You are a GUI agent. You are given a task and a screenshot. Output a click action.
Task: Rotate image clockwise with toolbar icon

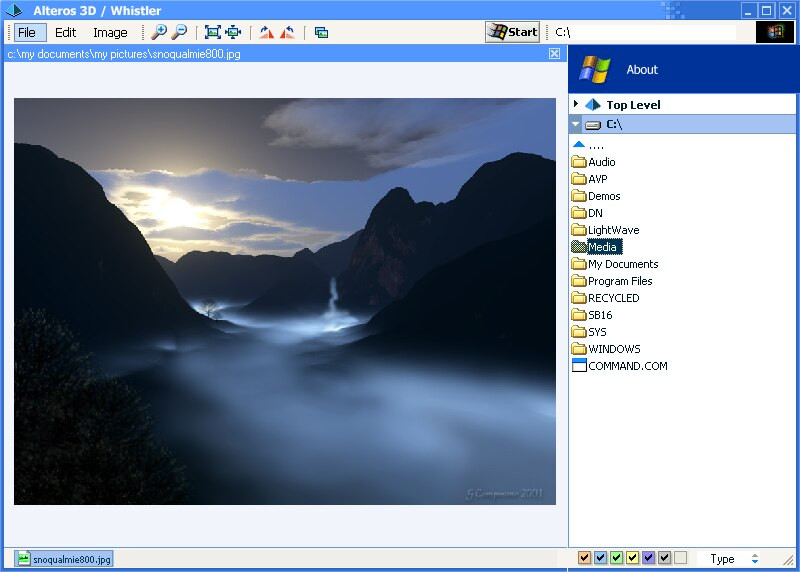coord(266,33)
